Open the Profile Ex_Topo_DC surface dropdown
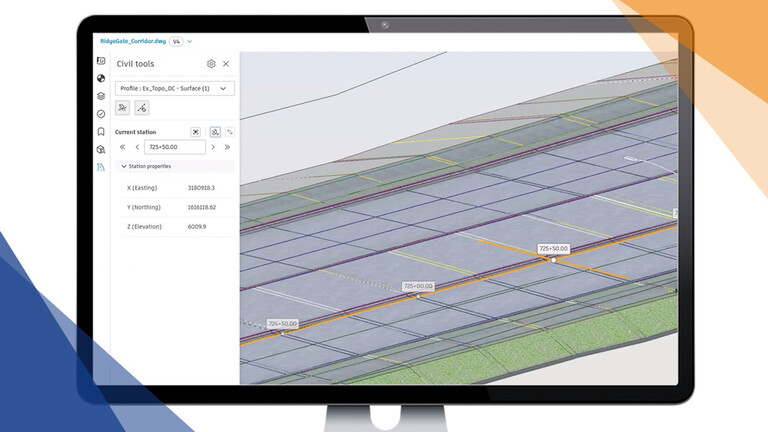The image size is (768, 432). (174, 89)
